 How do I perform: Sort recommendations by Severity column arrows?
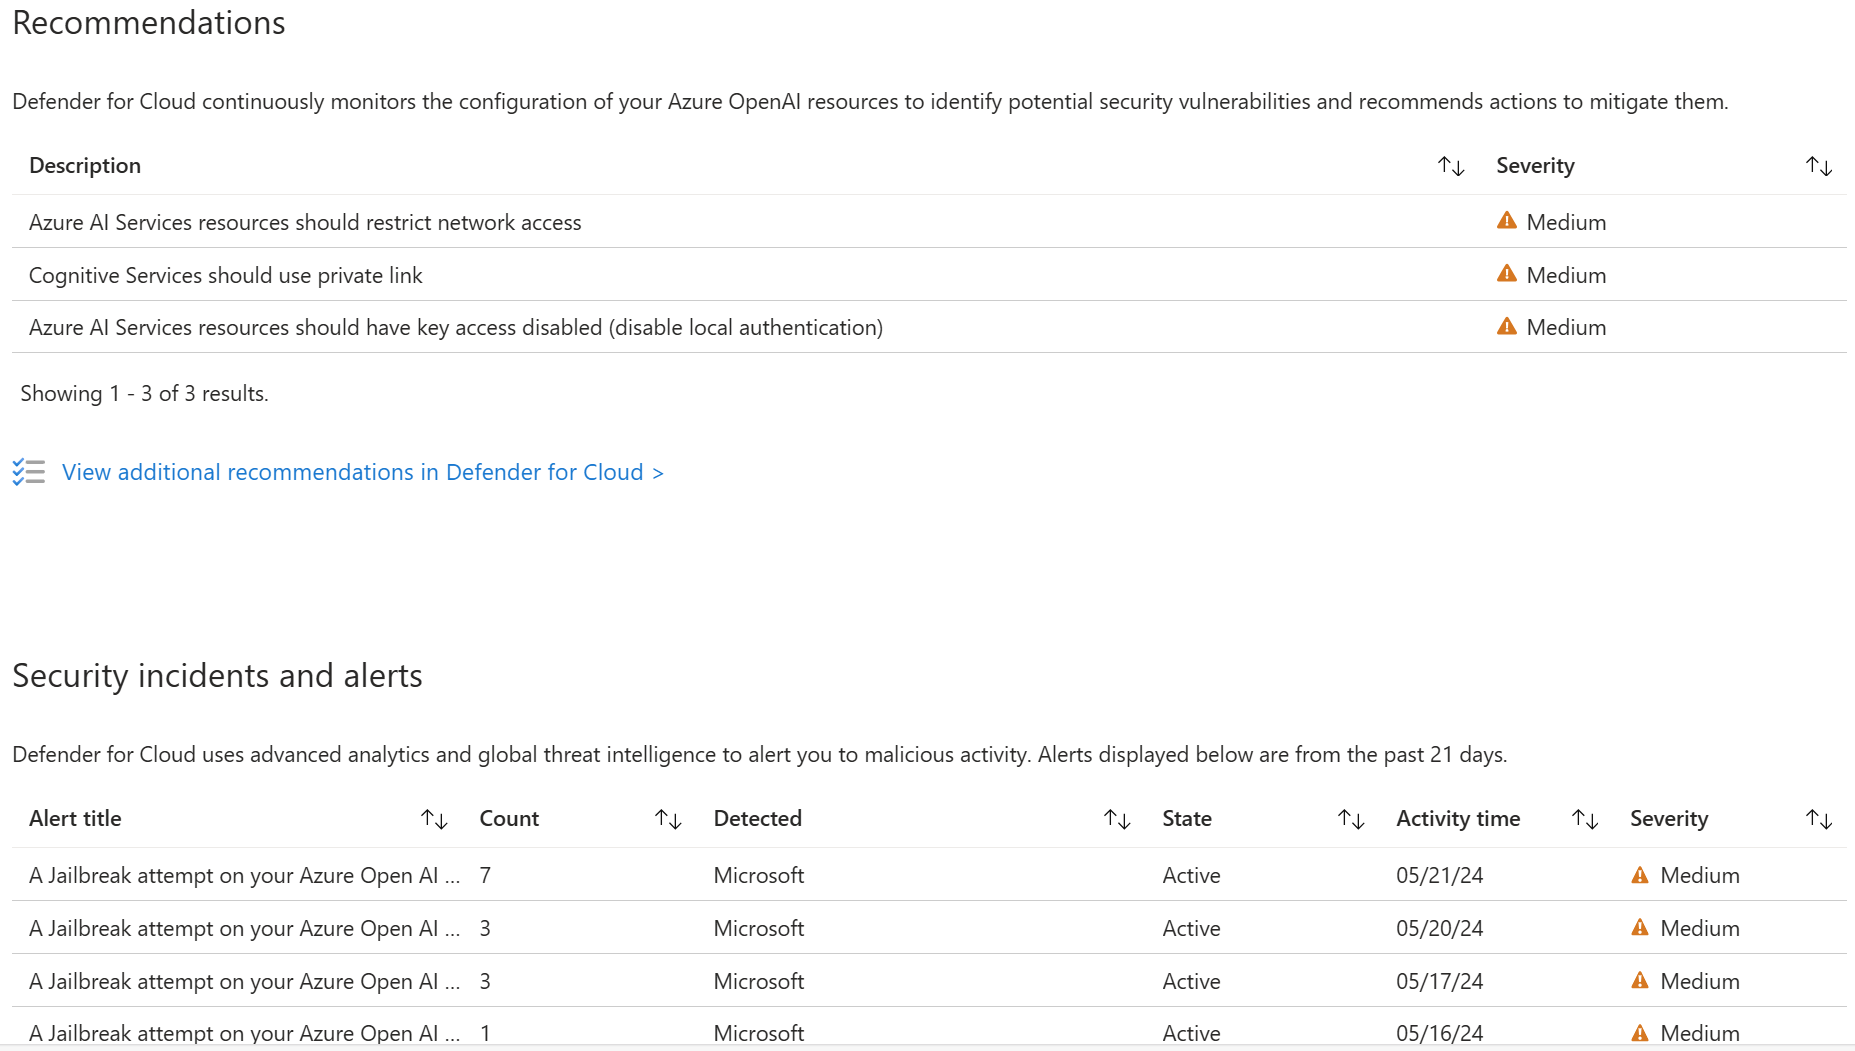click(1818, 166)
